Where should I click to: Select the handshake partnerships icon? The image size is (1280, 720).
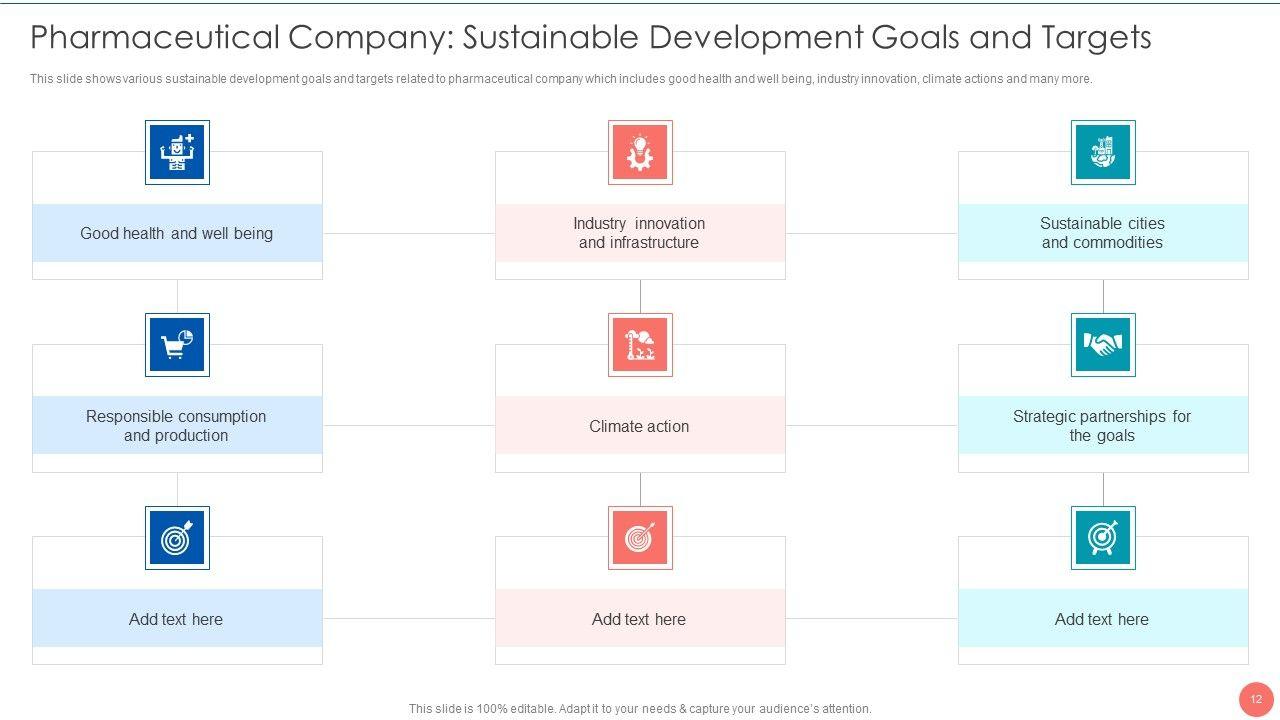[x=1103, y=345]
